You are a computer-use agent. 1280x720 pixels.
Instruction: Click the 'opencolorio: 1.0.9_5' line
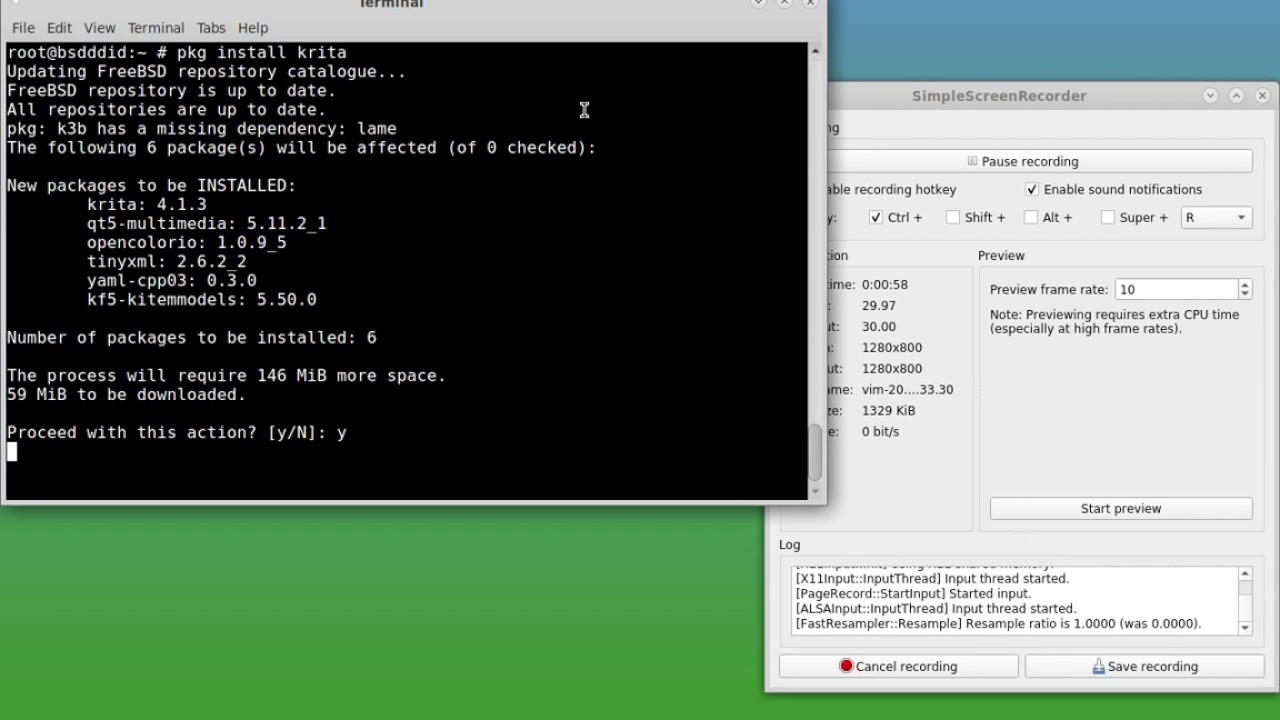click(x=187, y=242)
